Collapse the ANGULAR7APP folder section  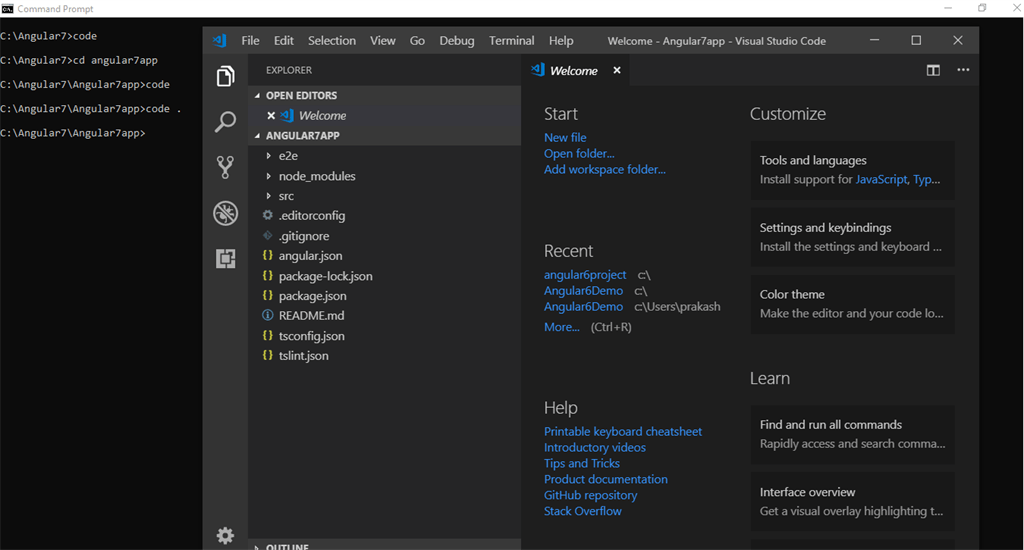pyautogui.click(x=257, y=136)
